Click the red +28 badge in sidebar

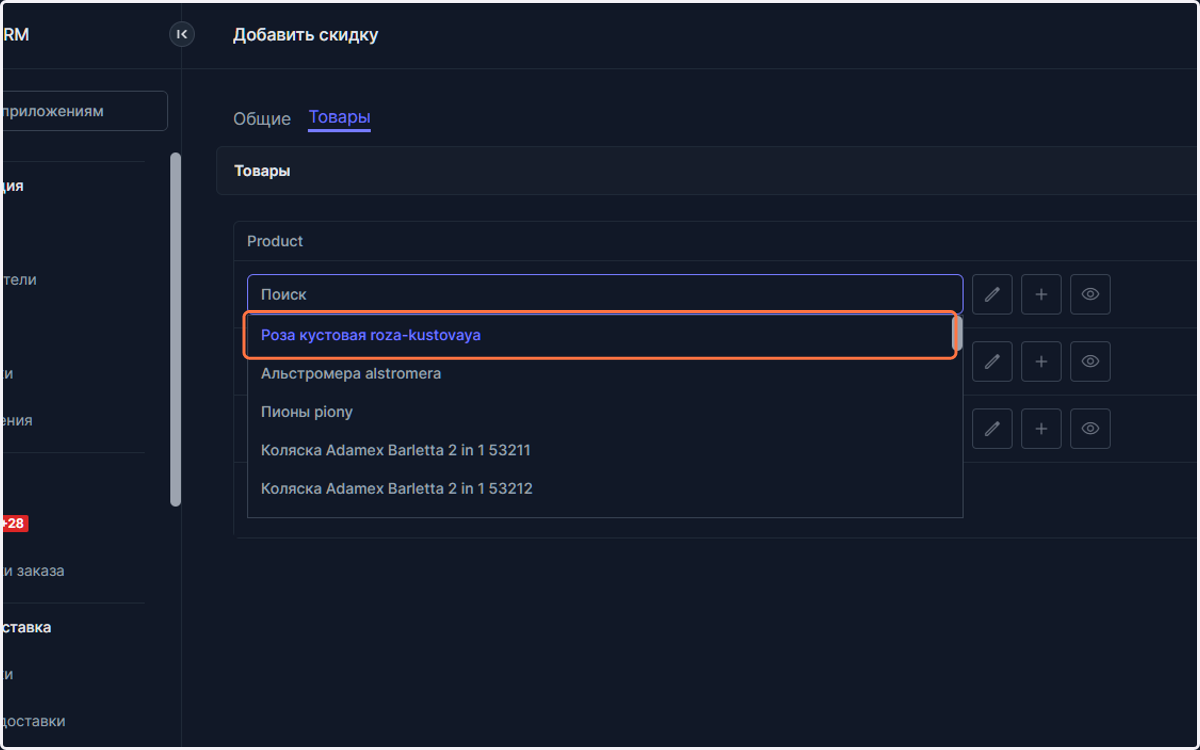(x=13, y=523)
